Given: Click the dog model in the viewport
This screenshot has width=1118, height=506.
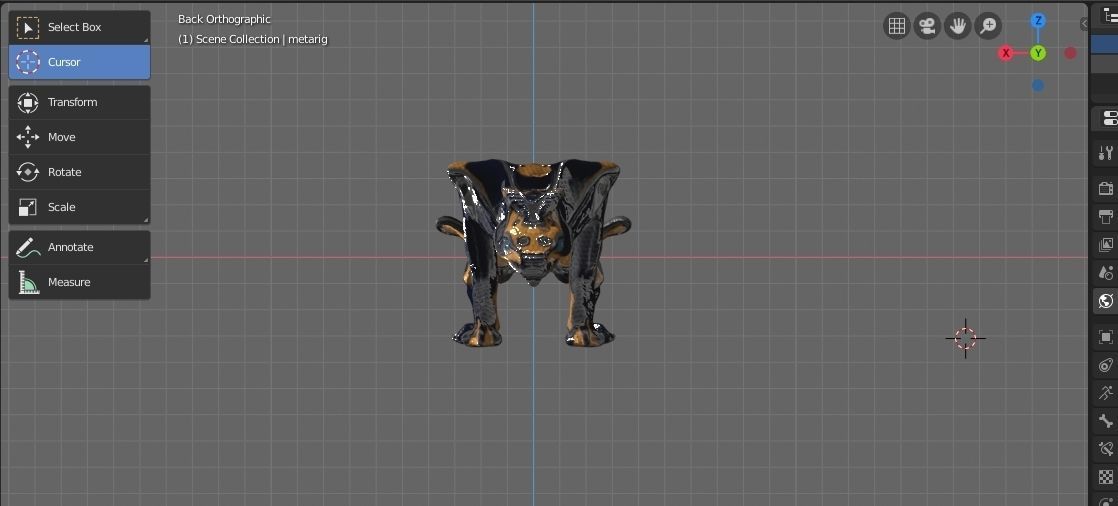Looking at the screenshot, I should 533,253.
